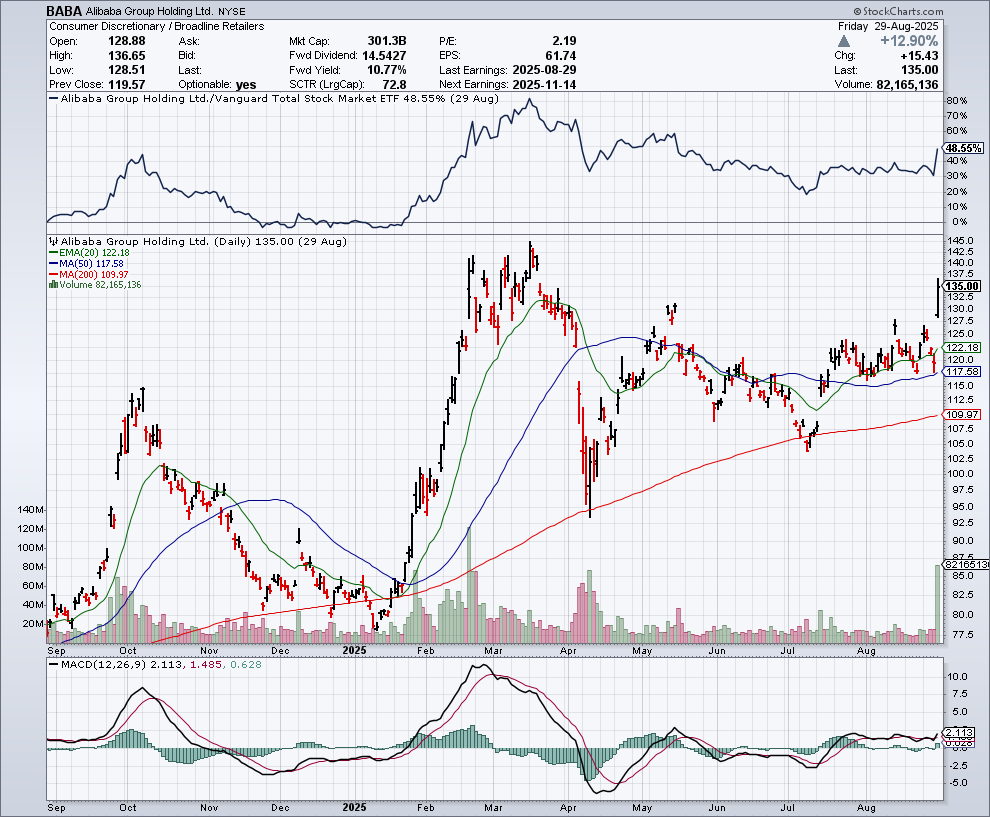This screenshot has width=990, height=817.
Task: Select the Open value 128.88
Action: [x=126, y=41]
